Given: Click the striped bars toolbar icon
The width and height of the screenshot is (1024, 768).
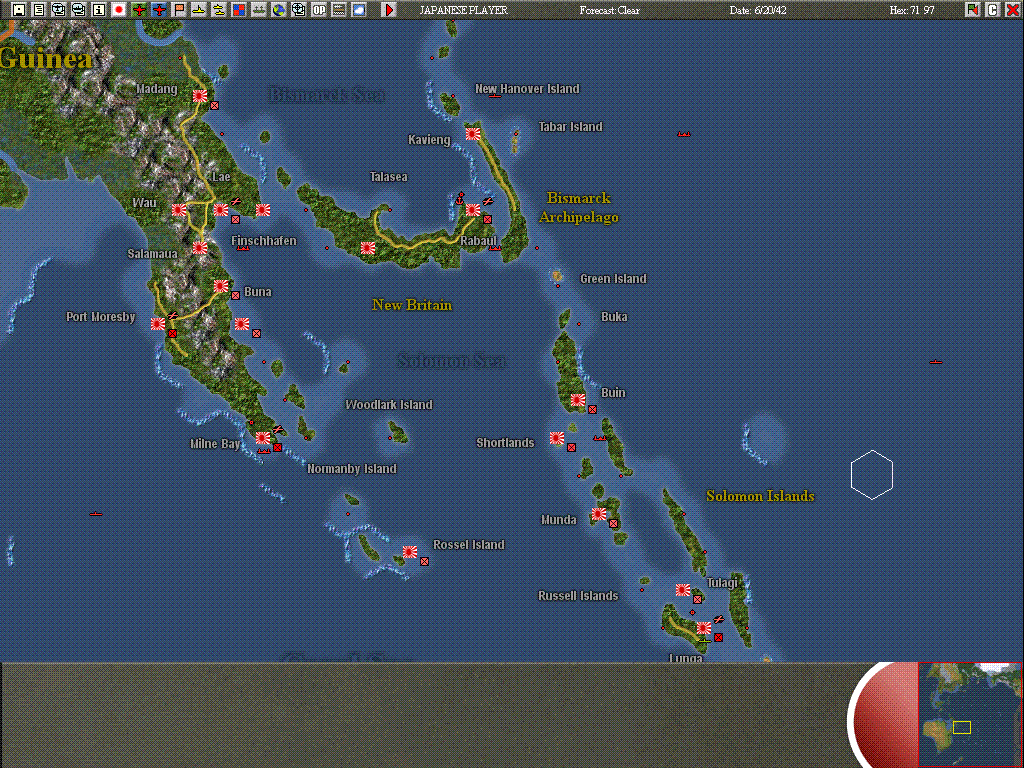Looking at the screenshot, I should point(338,10).
